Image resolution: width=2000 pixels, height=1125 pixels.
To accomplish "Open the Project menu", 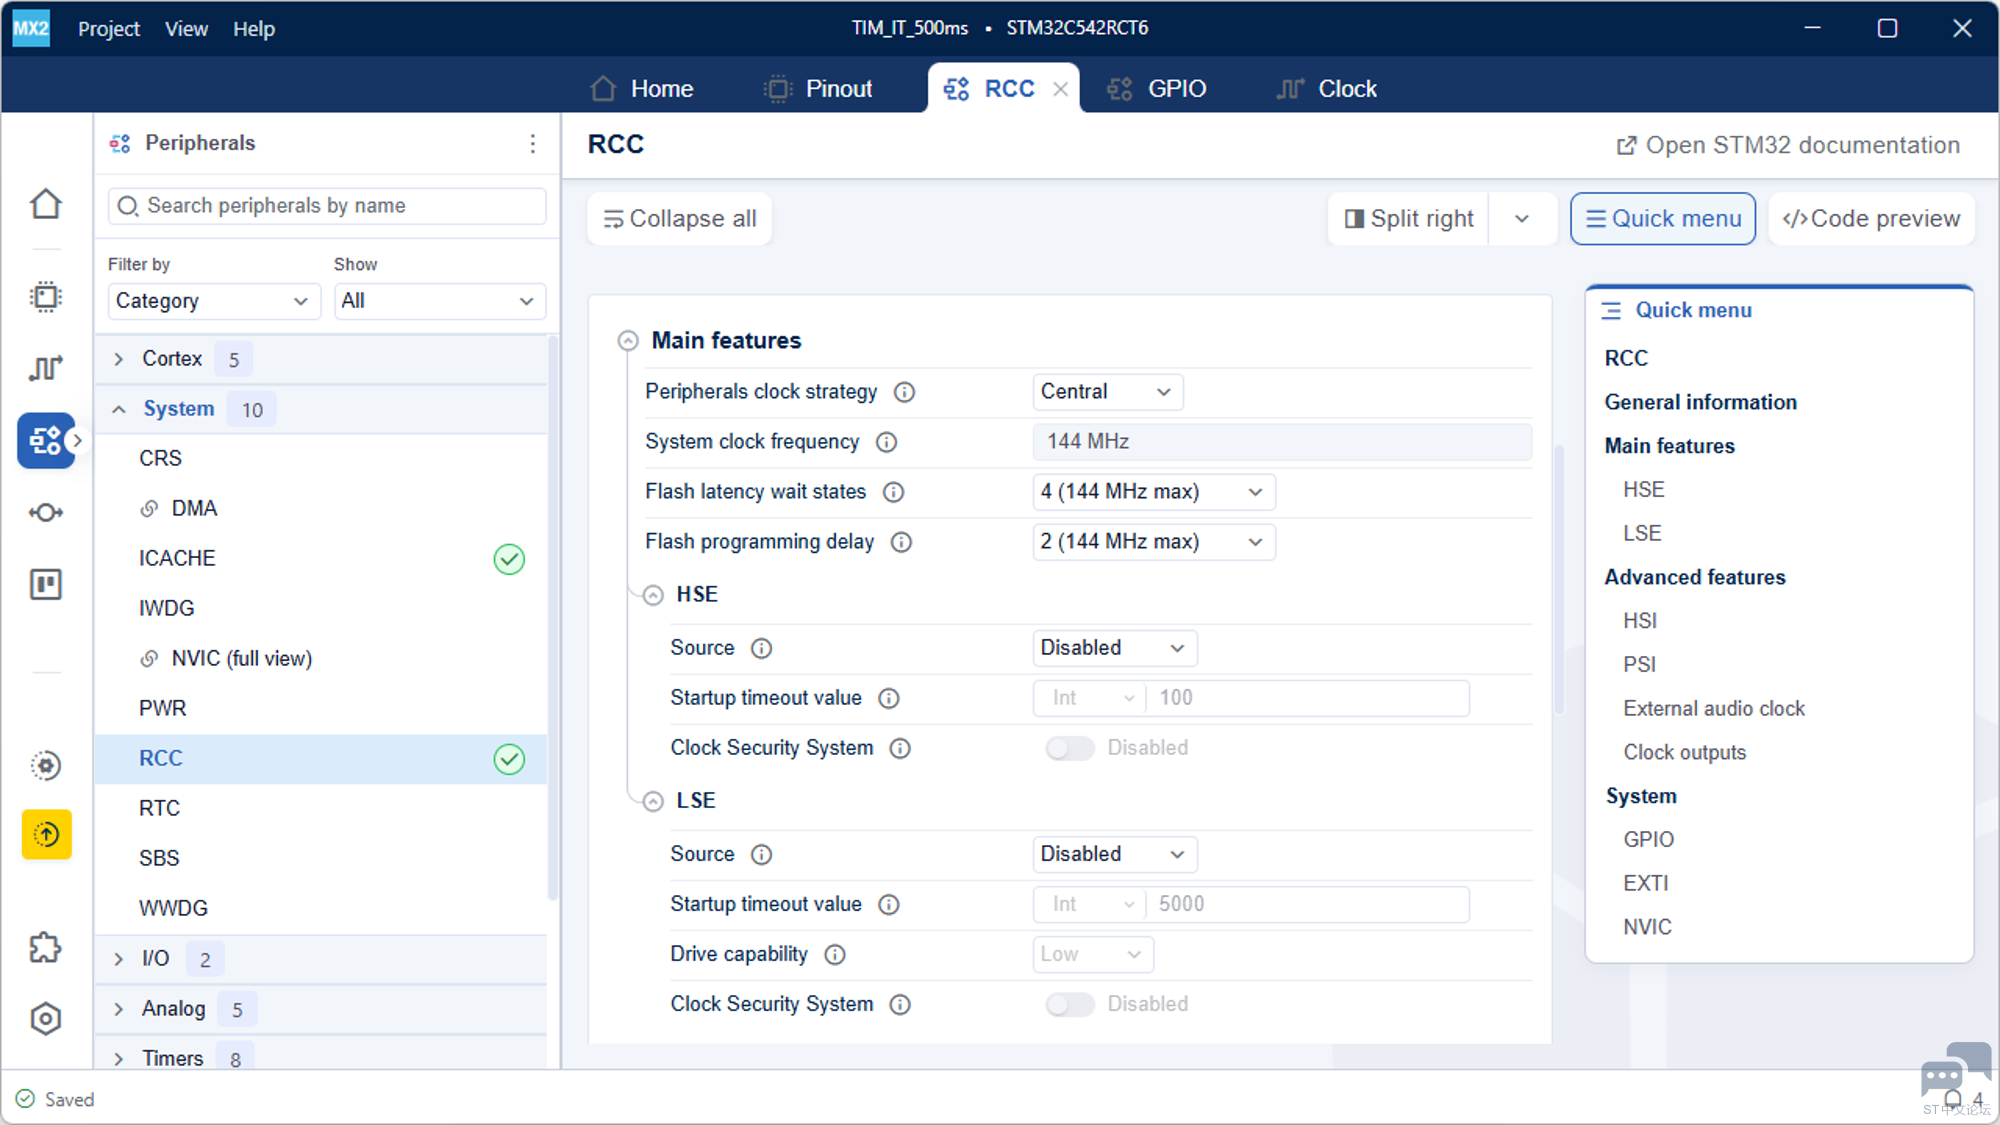I will [x=109, y=29].
